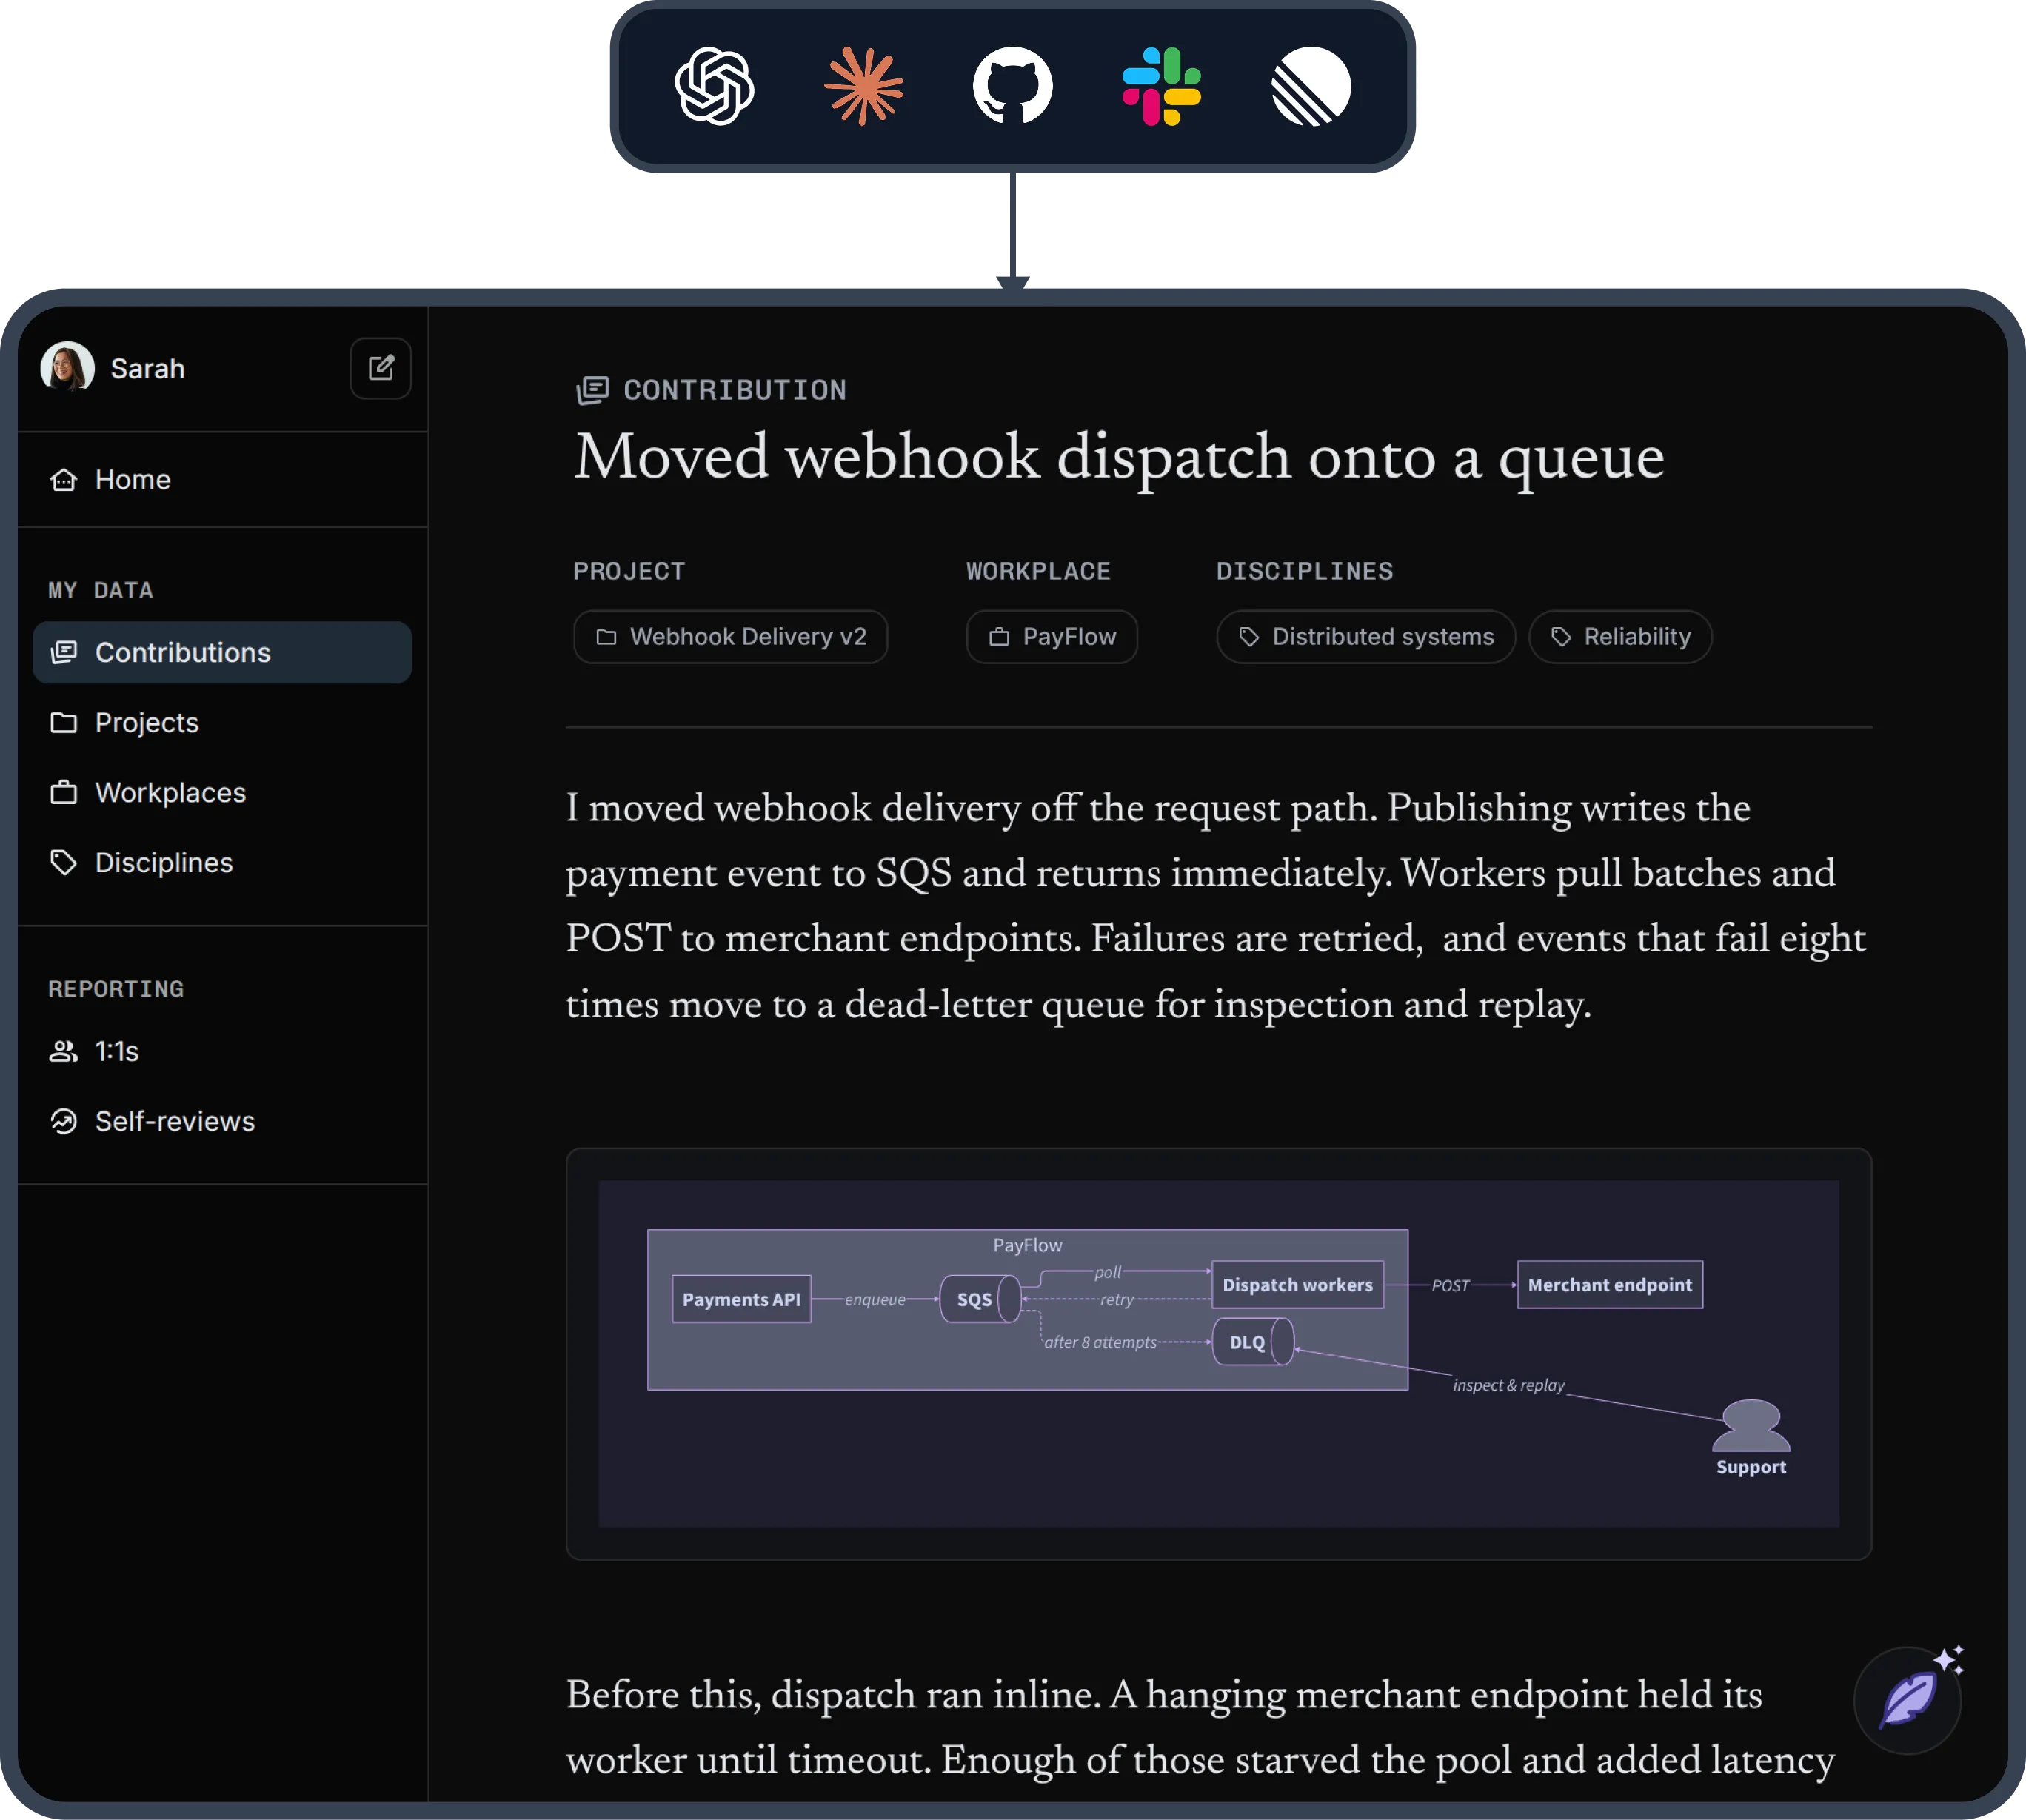Image resolution: width=2026 pixels, height=1820 pixels.
Task: Click the Reliability discipline tag
Action: coord(1620,637)
